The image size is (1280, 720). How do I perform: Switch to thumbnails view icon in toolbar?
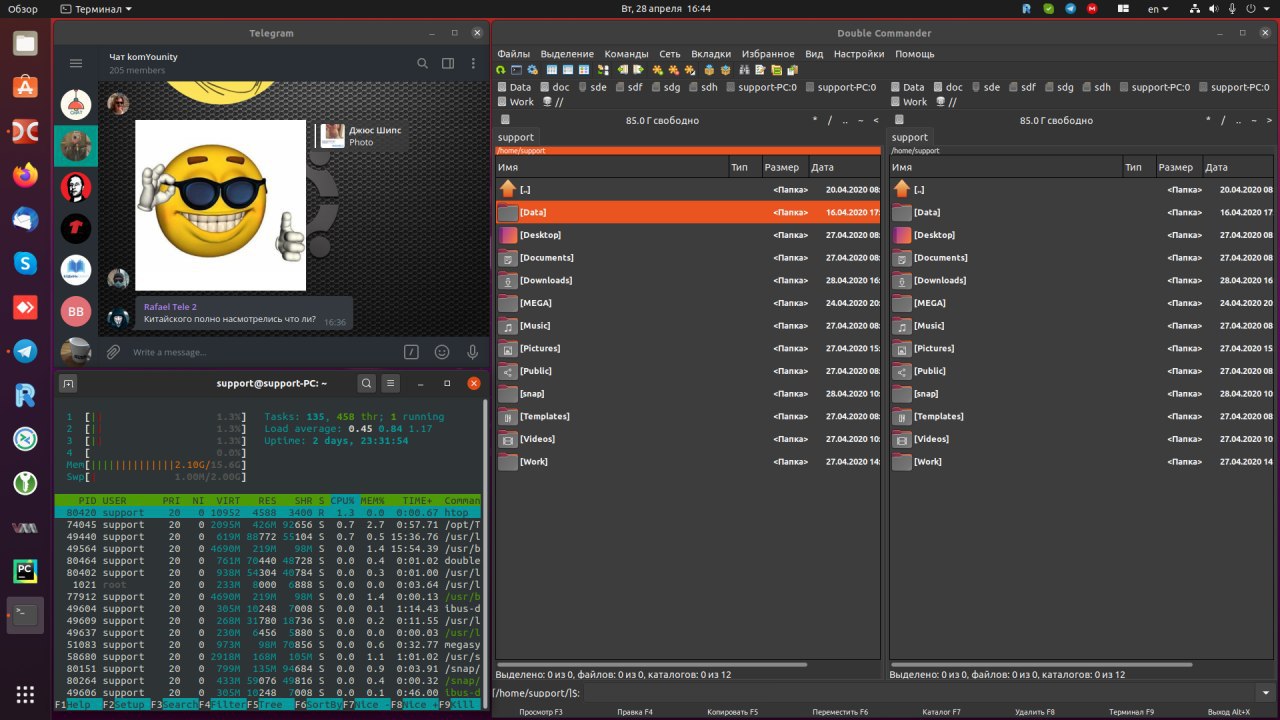[x=584, y=70]
